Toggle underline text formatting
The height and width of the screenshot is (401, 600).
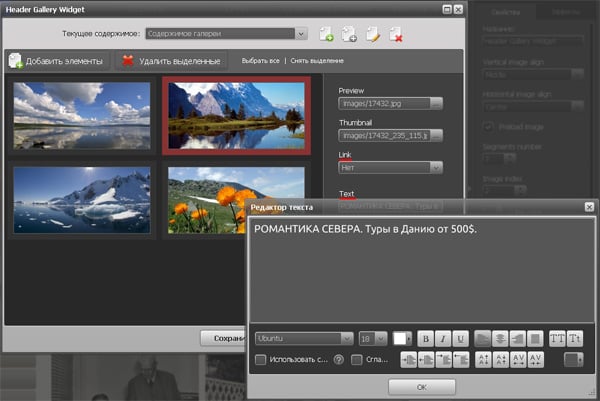(460, 339)
